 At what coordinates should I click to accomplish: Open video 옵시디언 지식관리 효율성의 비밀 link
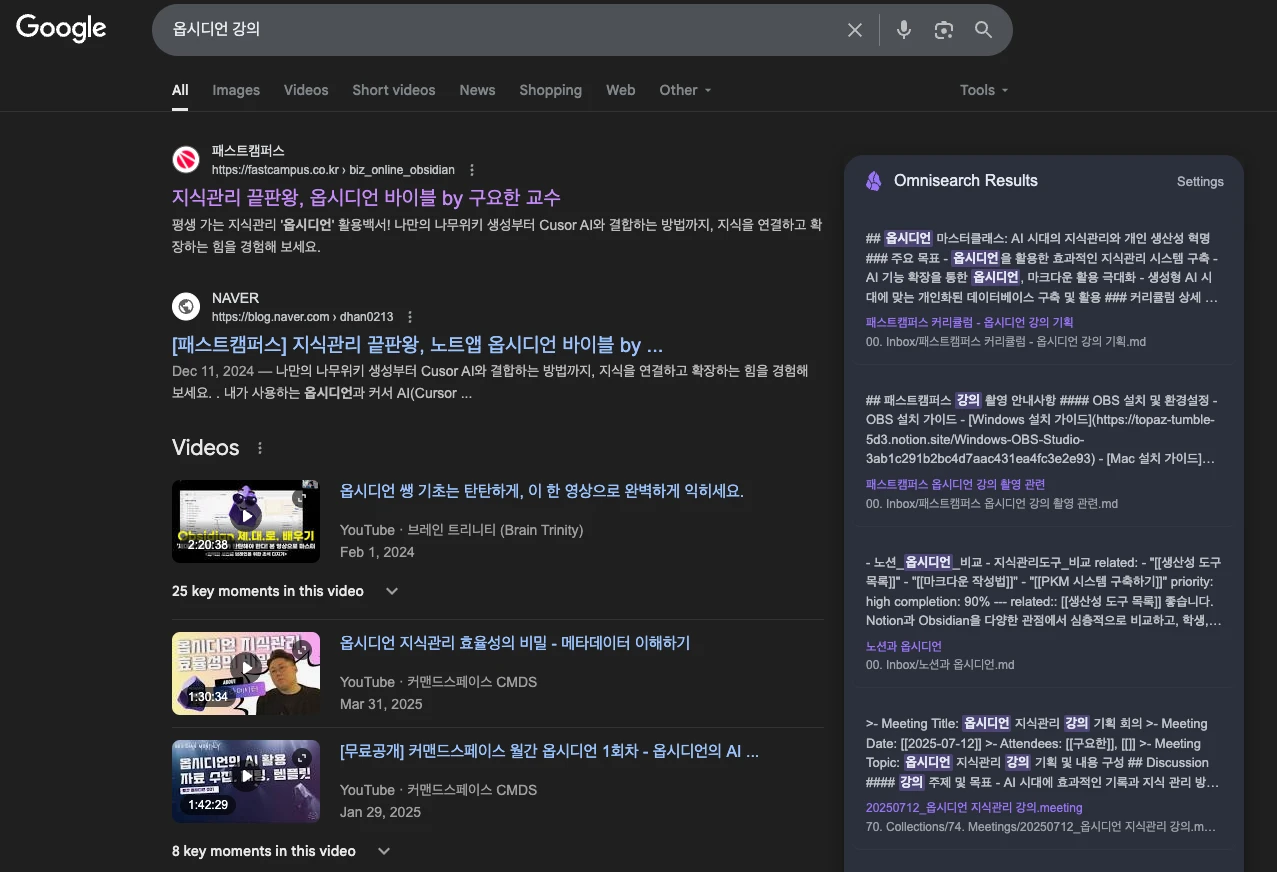click(x=515, y=643)
